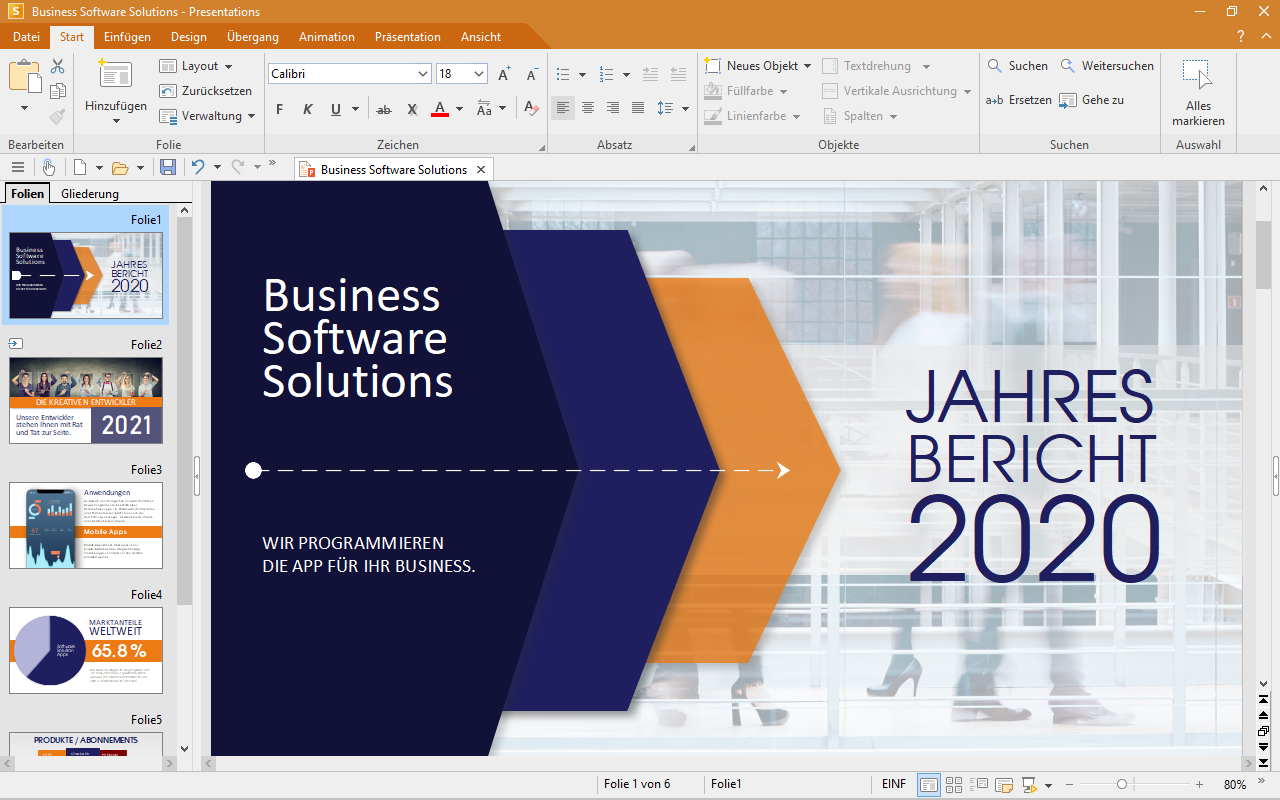Toggle underline formatting
Image resolution: width=1280 pixels, height=800 pixels.
click(335, 109)
